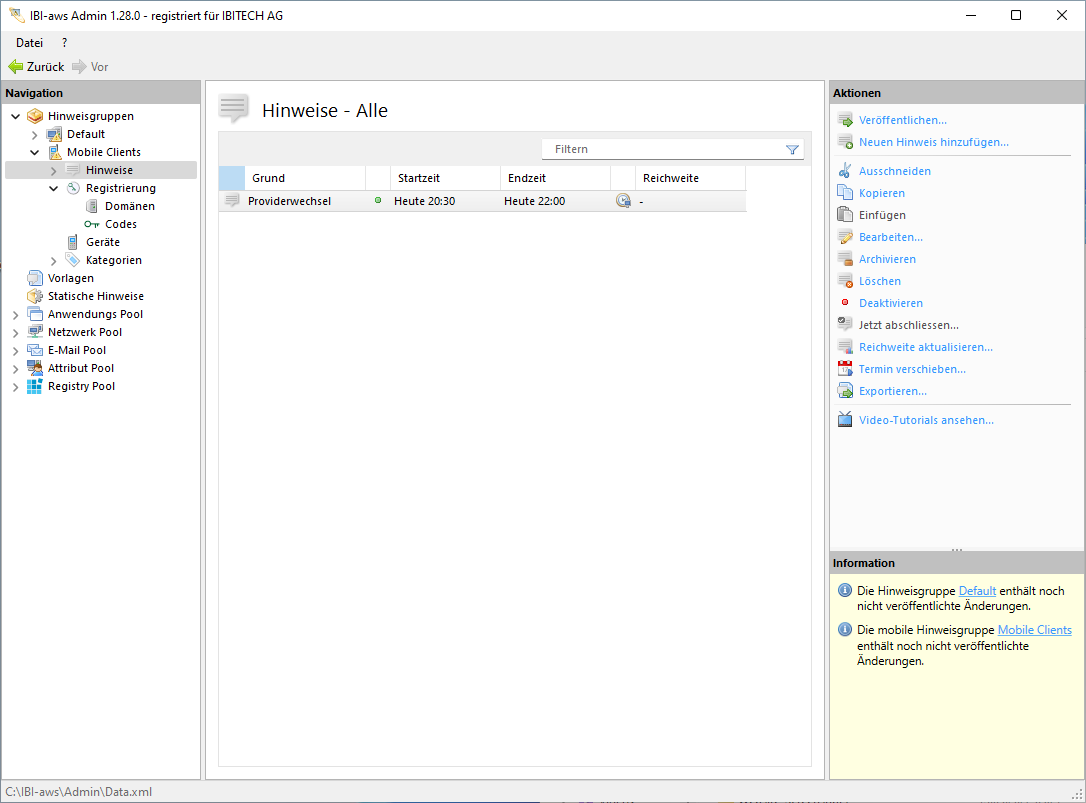
Task: Click the green status dot of Providerwechsel
Action: click(x=378, y=201)
